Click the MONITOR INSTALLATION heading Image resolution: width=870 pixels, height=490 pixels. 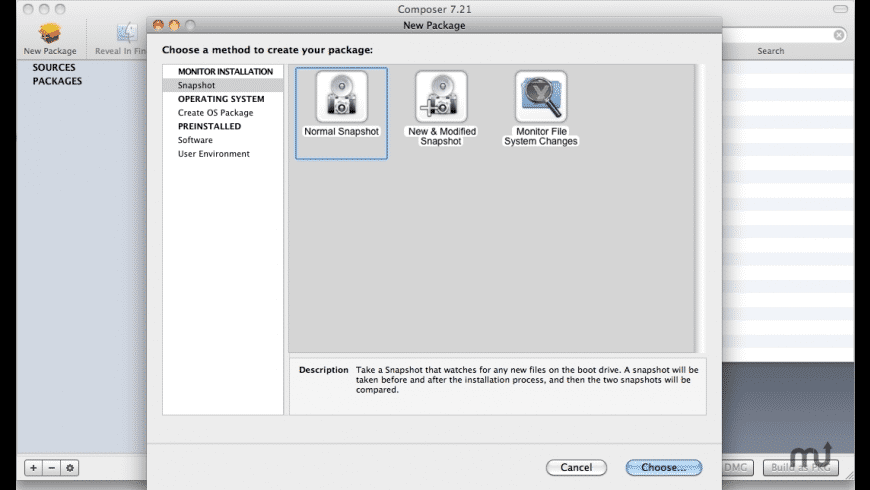point(225,72)
